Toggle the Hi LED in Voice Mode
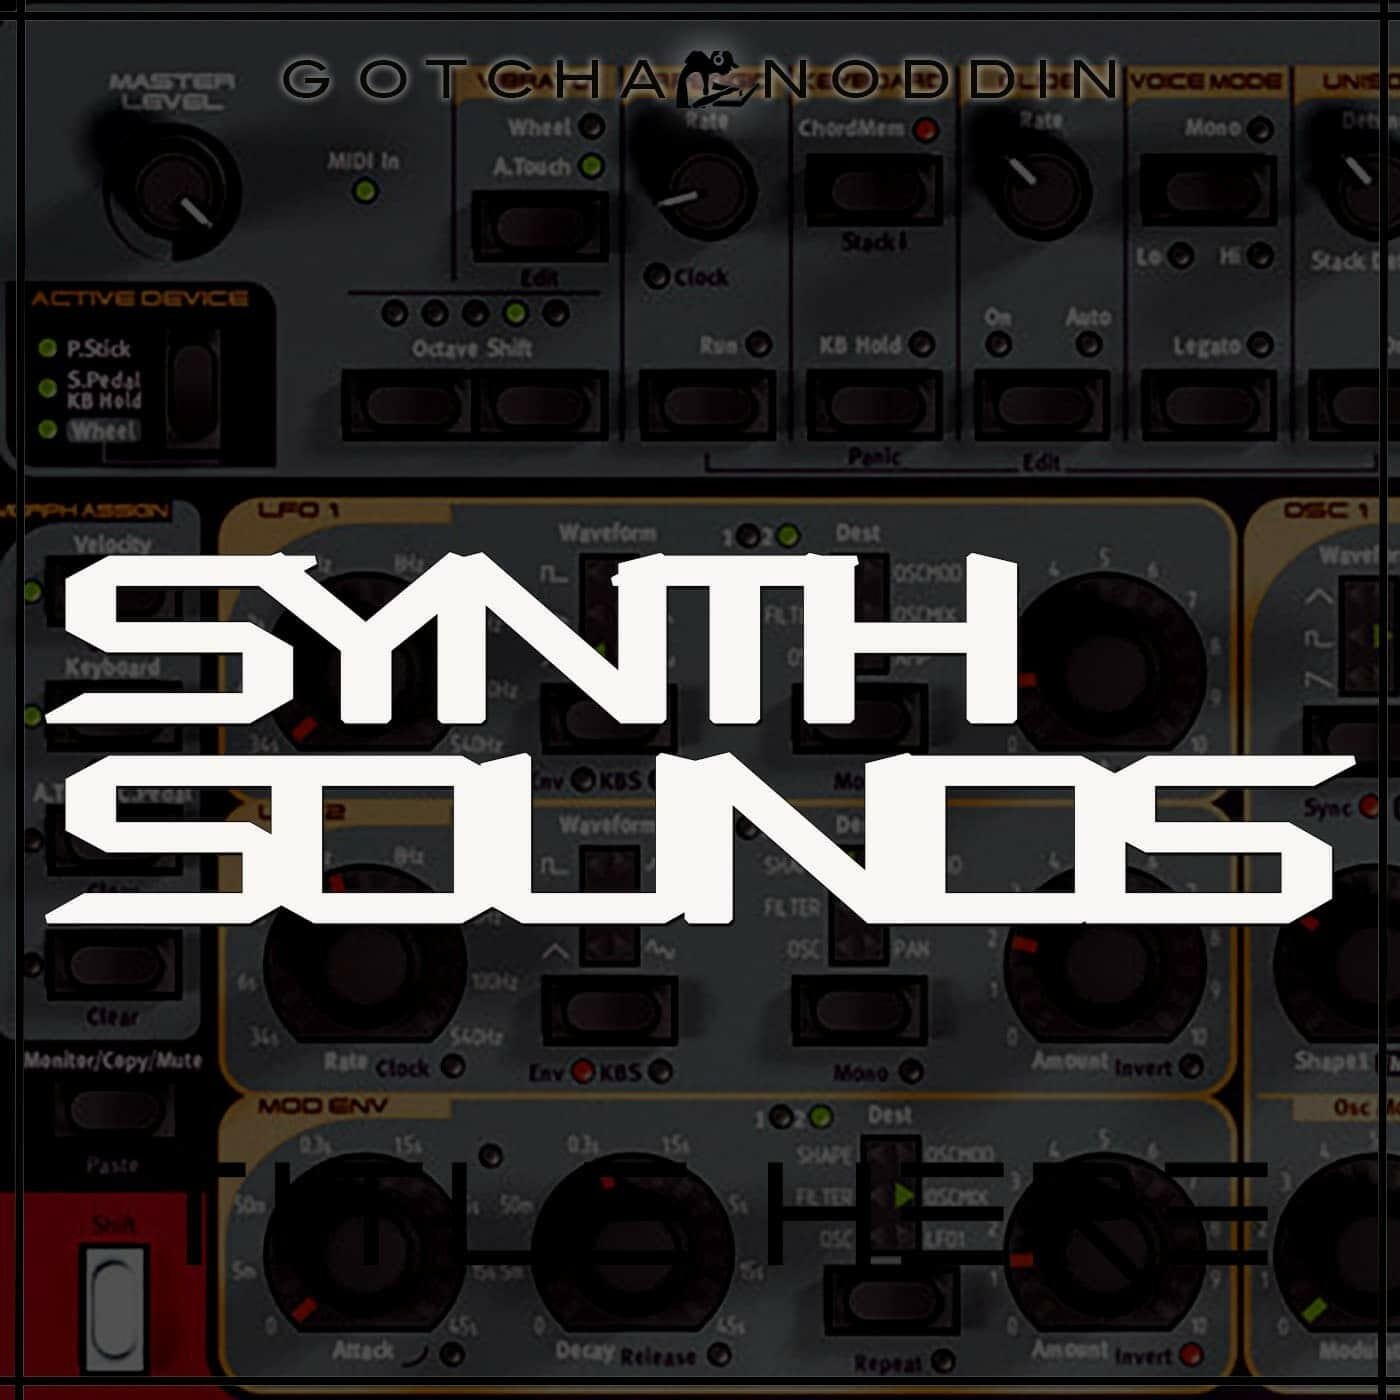 [x=1260, y=256]
